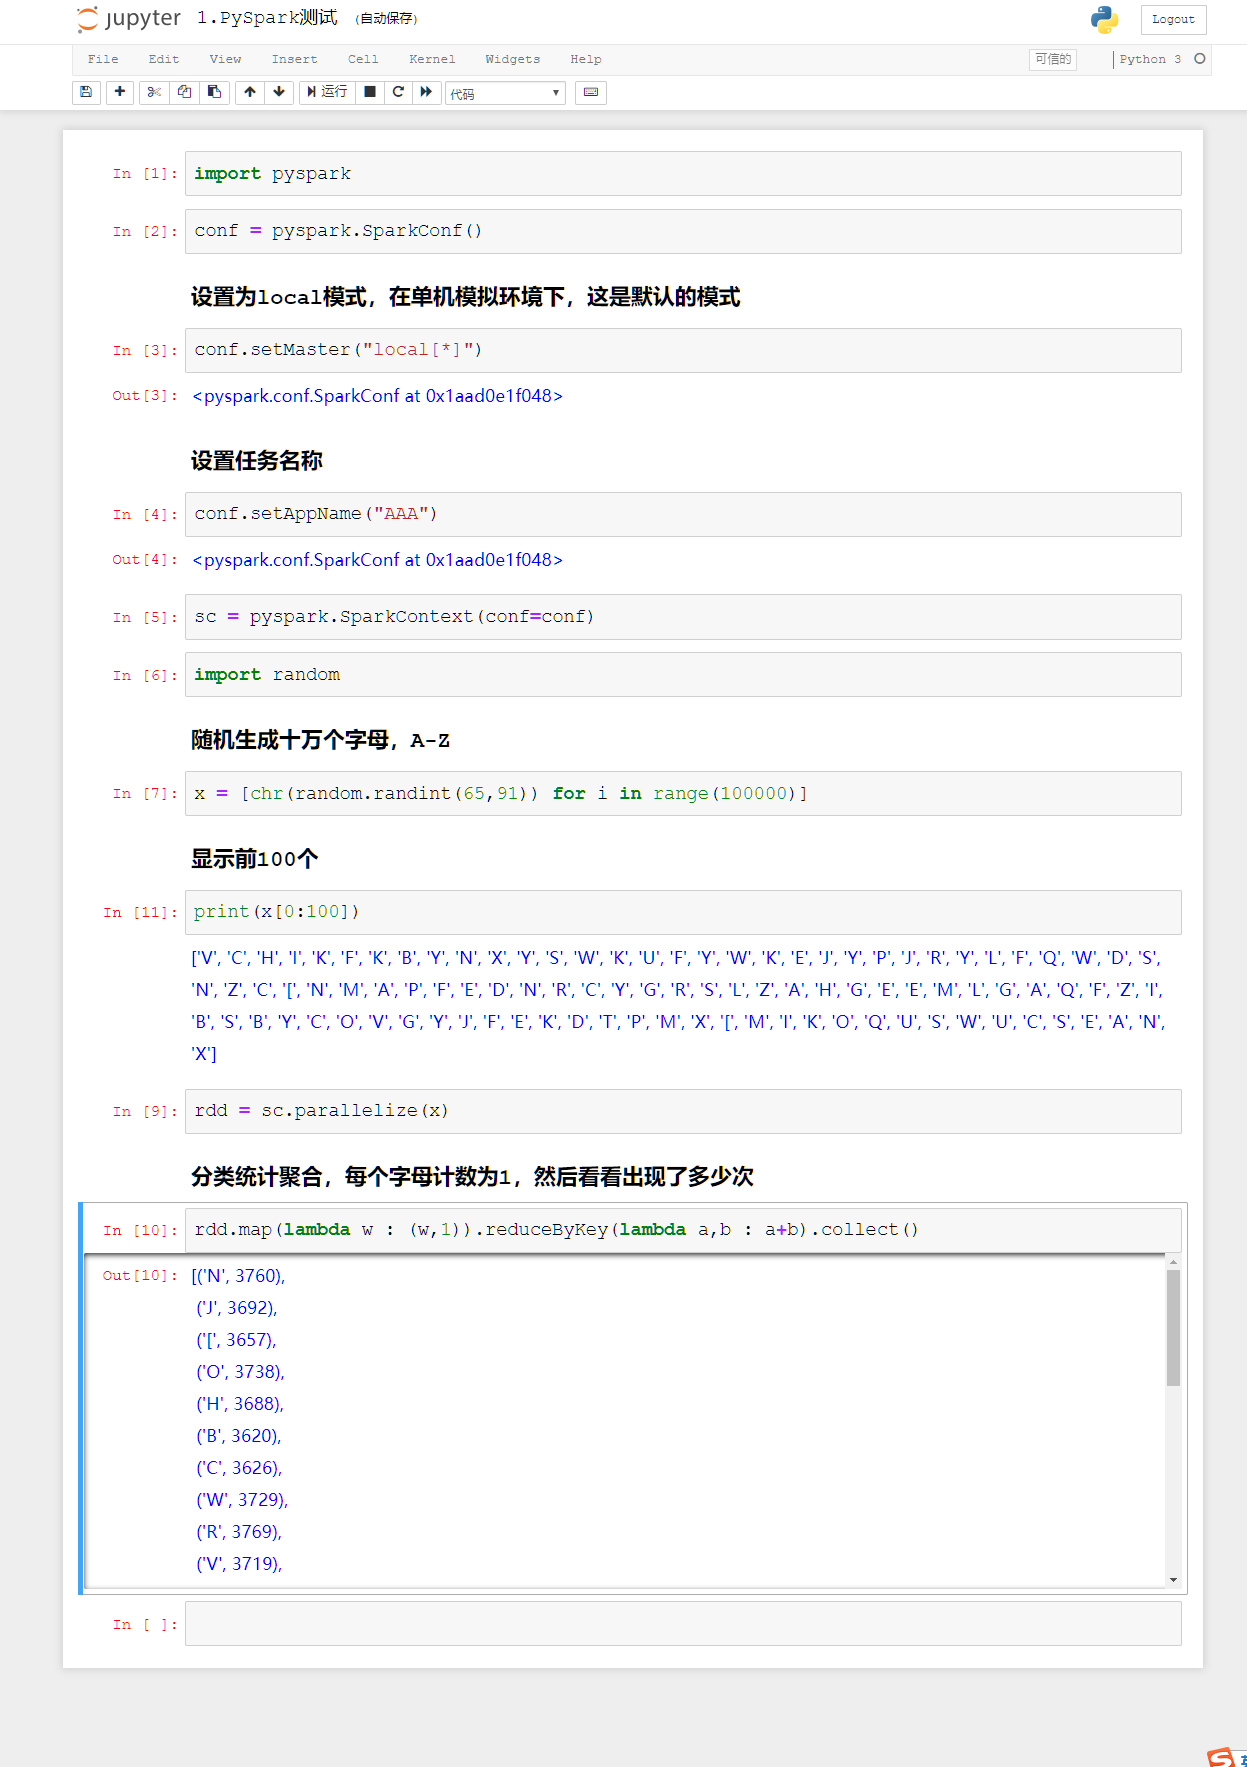Run the cell with 运行 button
Viewport: 1247px width, 1767px height.
point(328,93)
